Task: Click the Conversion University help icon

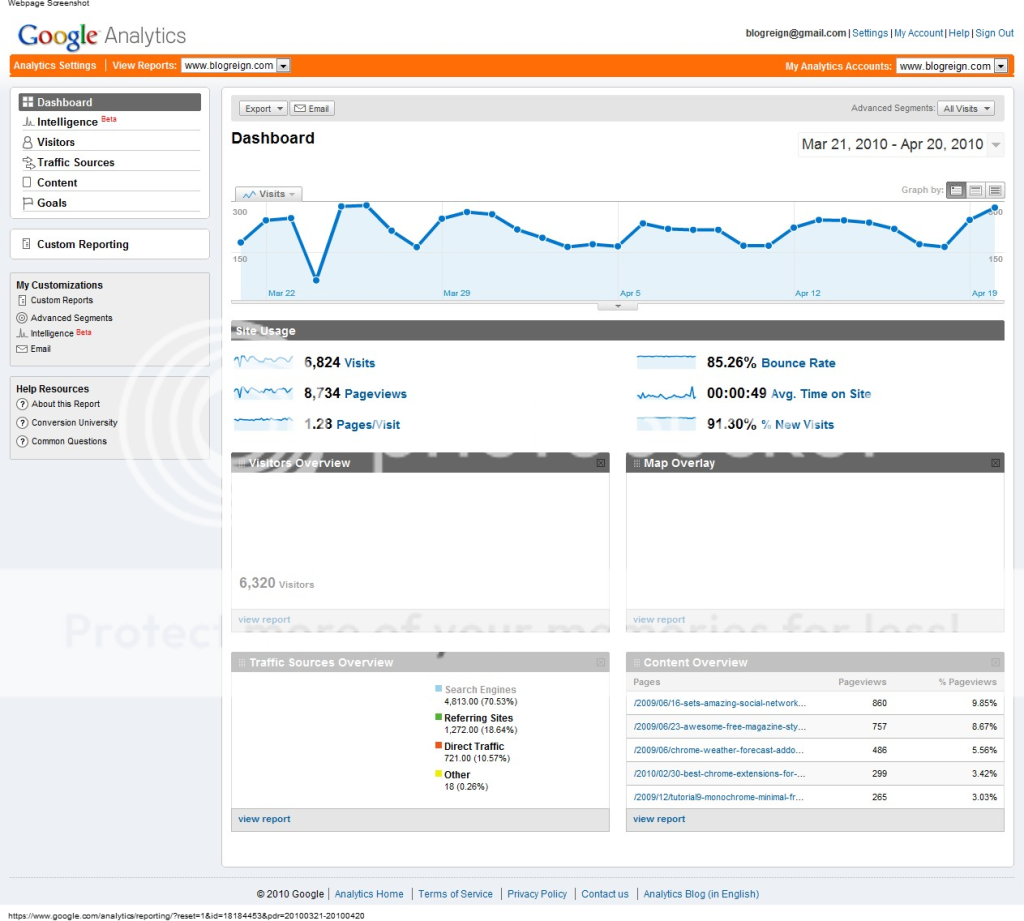Action: coord(22,423)
